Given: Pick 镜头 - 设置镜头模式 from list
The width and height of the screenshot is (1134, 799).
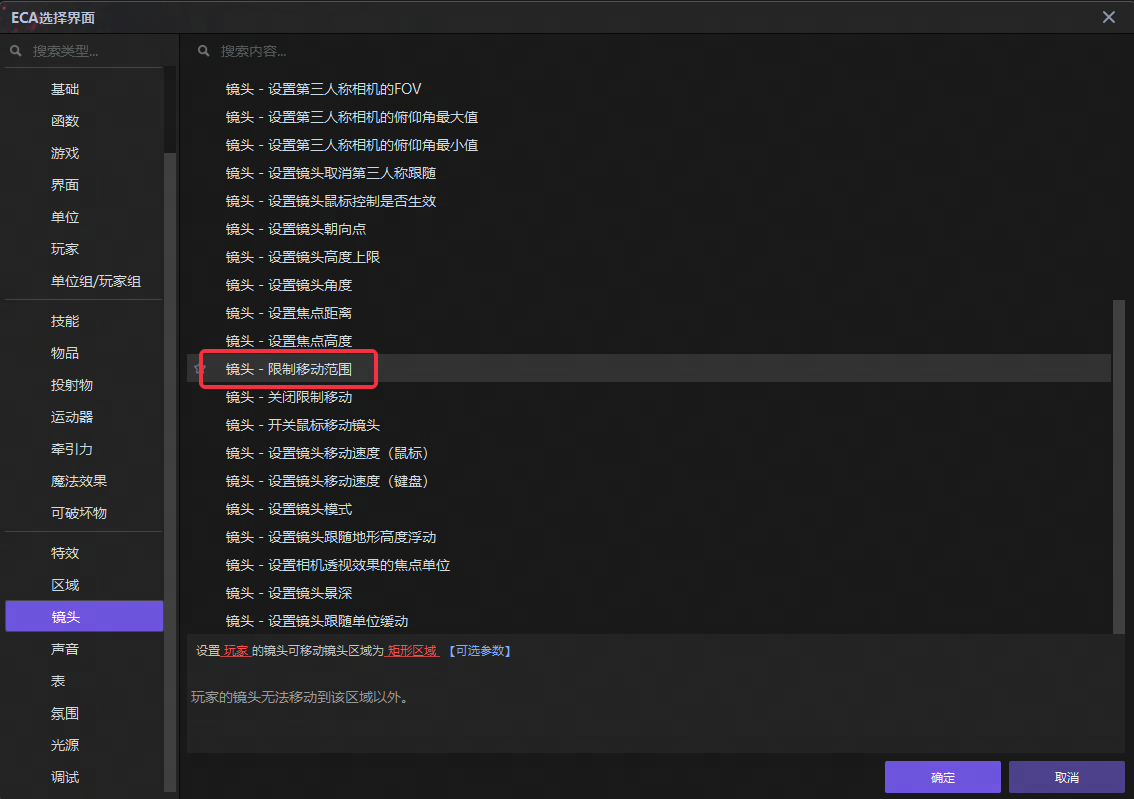Looking at the screenshot, I should tap(289, 509).
